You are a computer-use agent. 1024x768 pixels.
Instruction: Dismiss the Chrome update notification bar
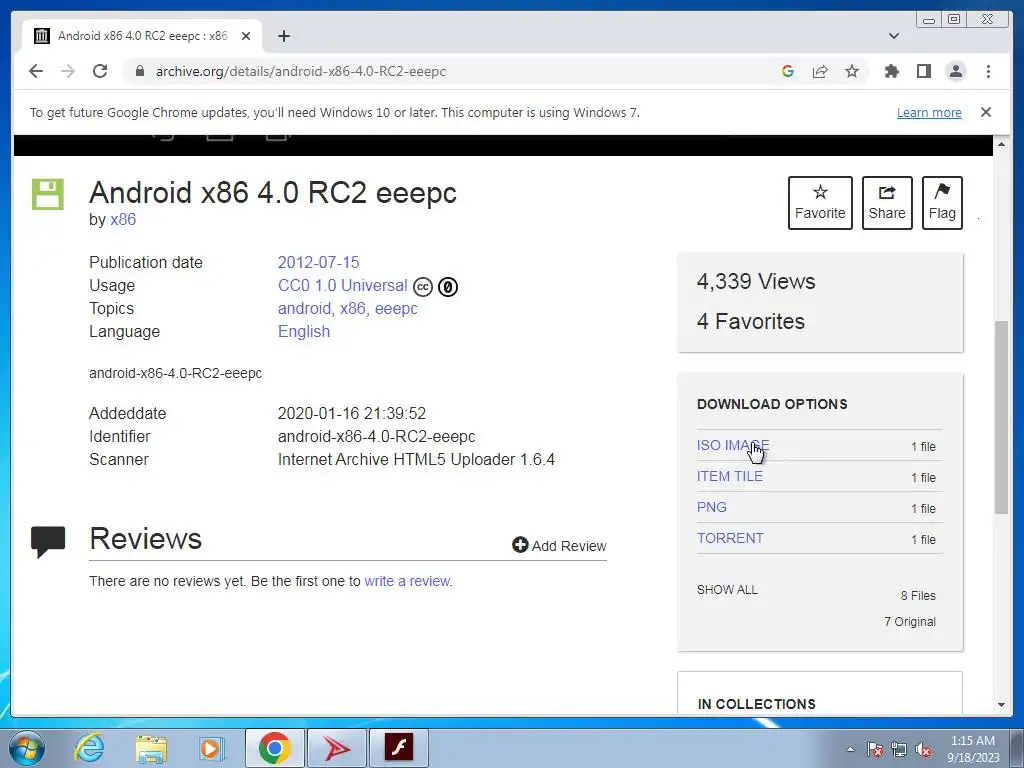[985, 112]
